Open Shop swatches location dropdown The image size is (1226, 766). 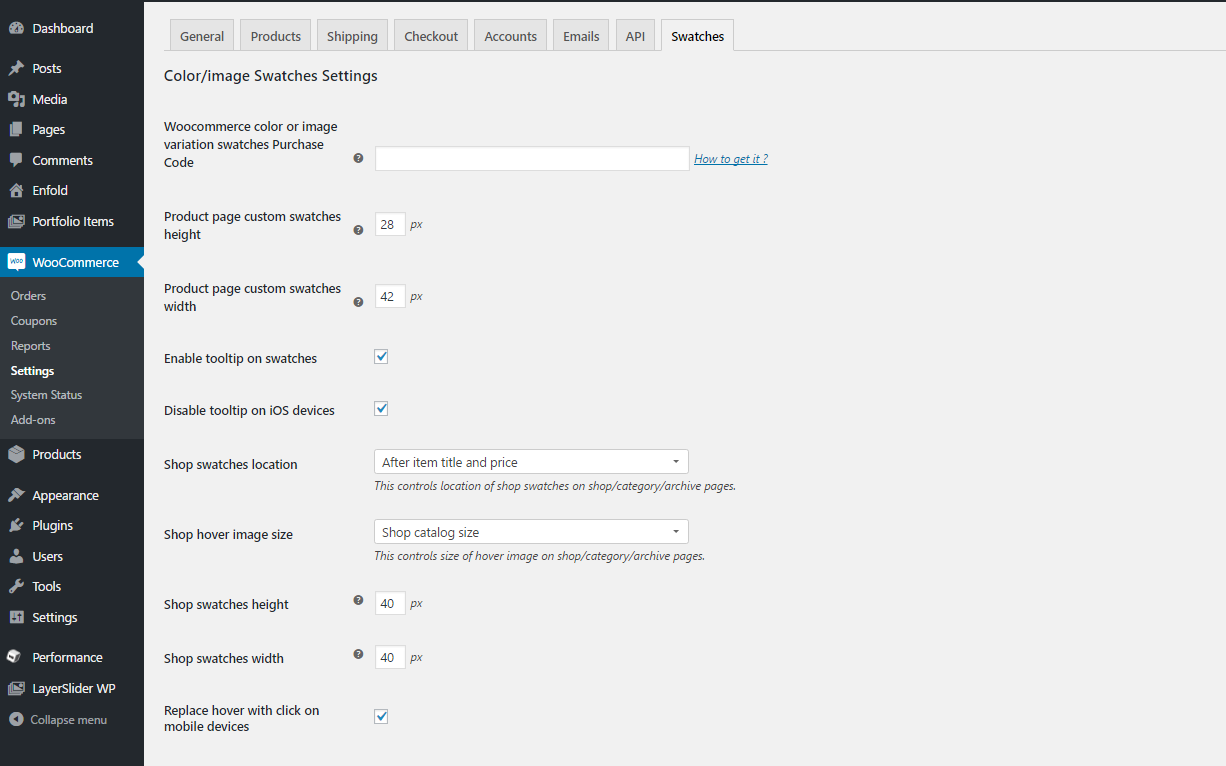click(x=531, y=462)
